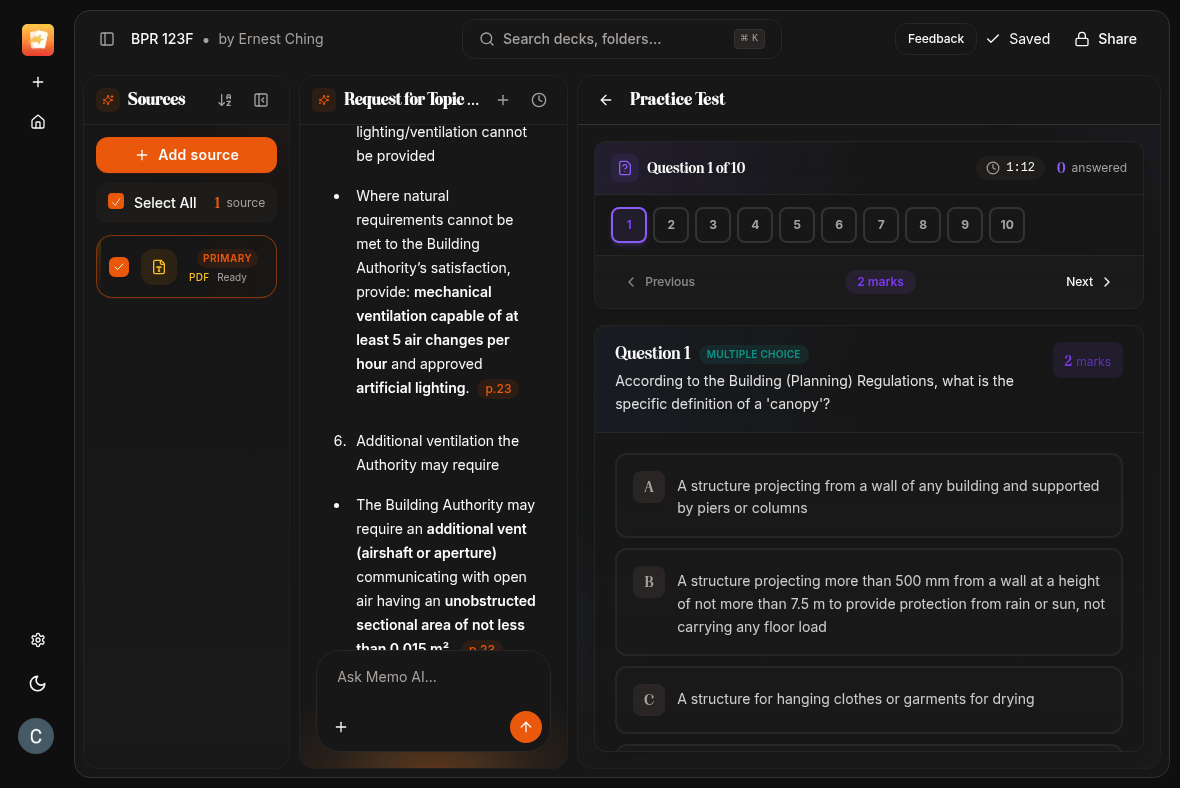This screenshot has height=788, width=1180.
Task: Select answer option A
Action: coord(868,496)
